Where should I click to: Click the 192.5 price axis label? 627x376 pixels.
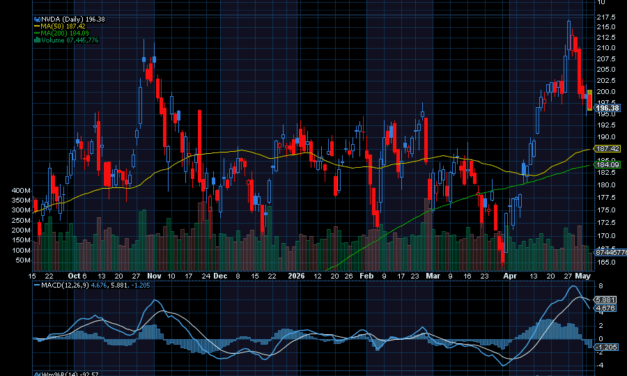(x=606, y=125)
